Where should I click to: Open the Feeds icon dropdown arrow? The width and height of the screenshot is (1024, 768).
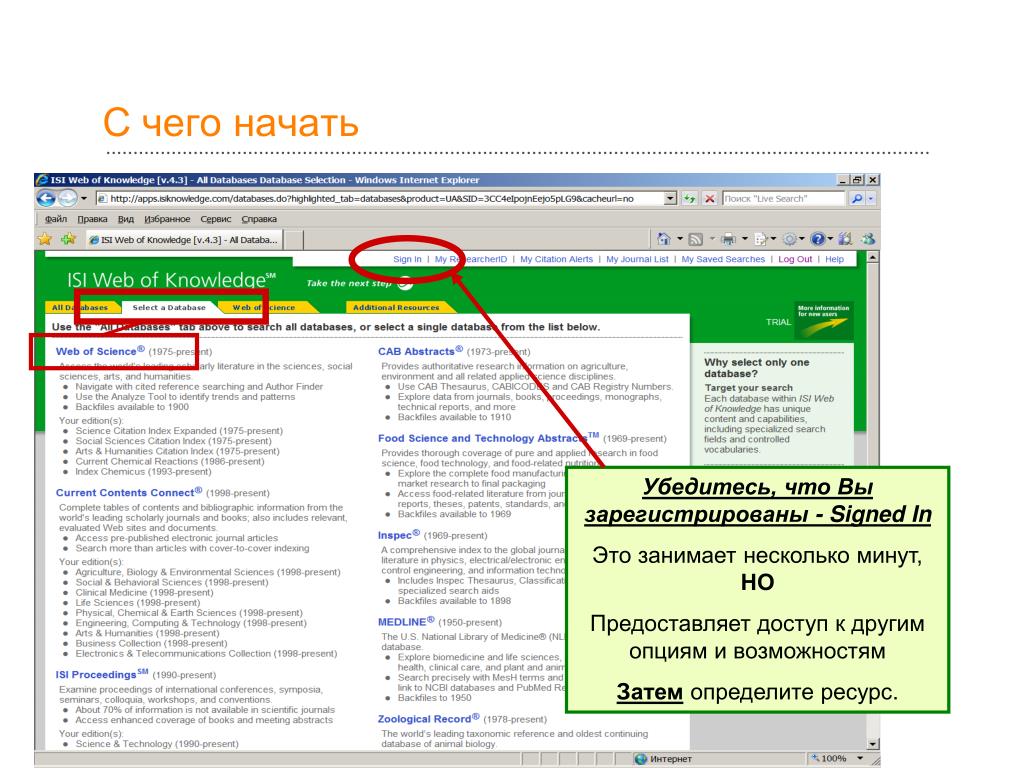(x=712, y=239)
